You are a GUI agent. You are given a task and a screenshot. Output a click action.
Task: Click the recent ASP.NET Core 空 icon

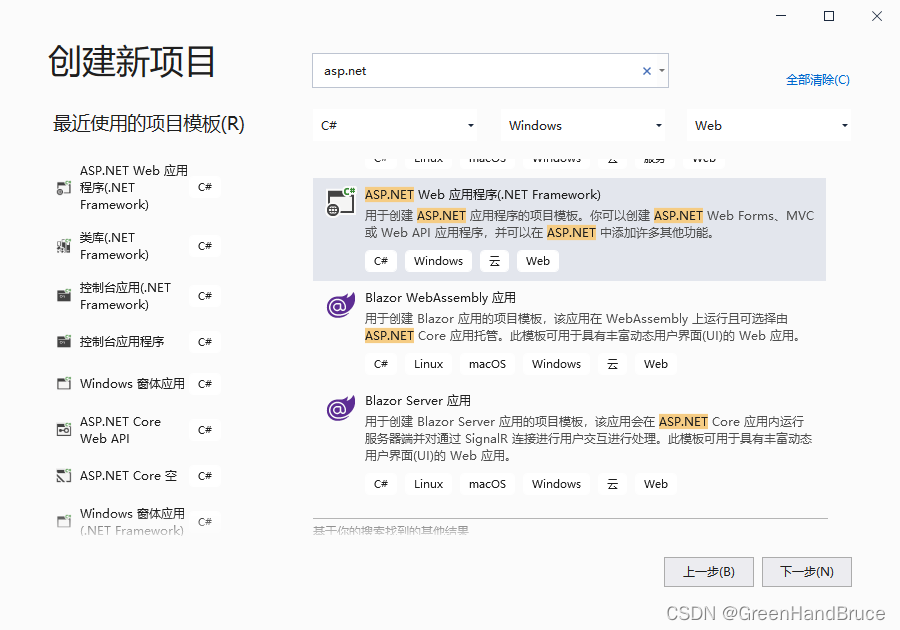pos(64,475)
